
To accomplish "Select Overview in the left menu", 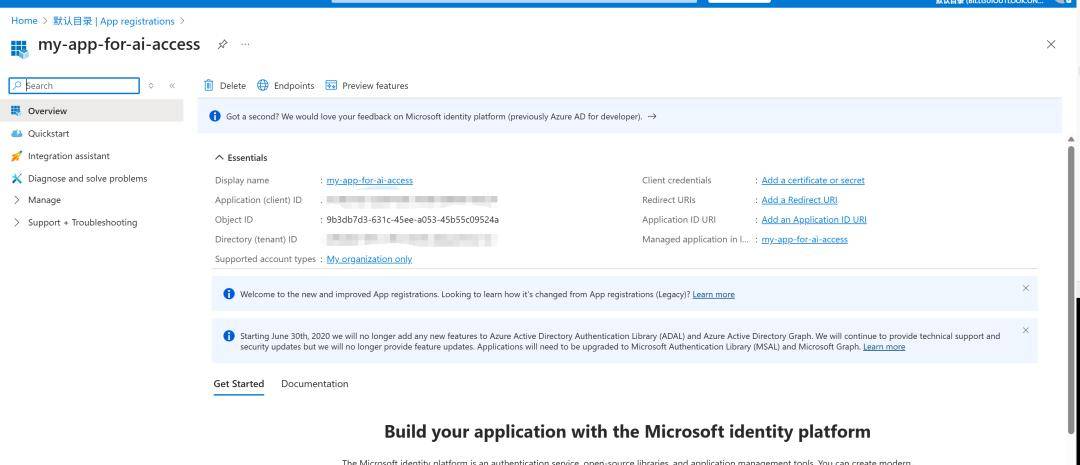I will point(92,111).
